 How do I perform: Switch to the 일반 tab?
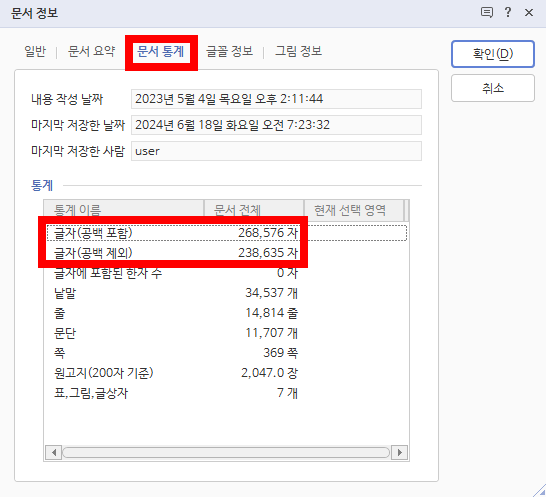click(x=35, y=52)
